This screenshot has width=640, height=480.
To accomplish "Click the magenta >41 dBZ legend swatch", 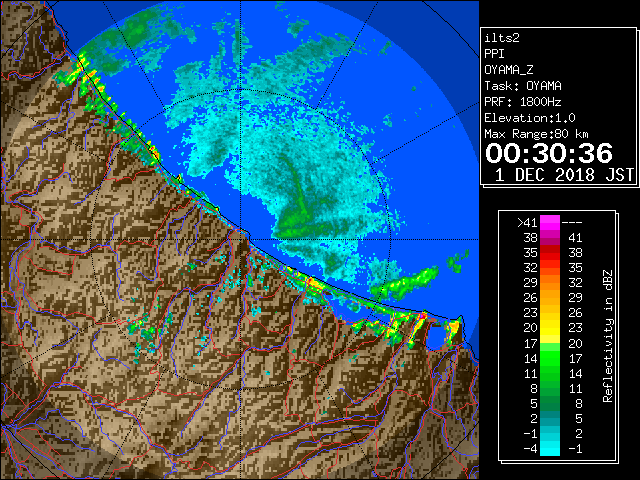I will click(550, 222).
